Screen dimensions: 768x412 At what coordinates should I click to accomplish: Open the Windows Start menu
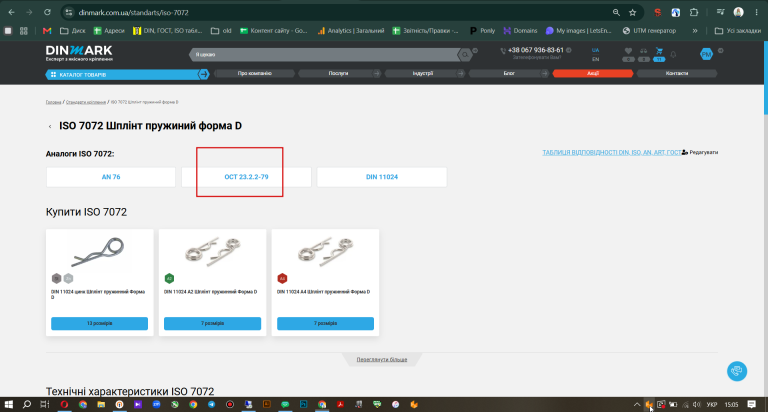[9, 405]
